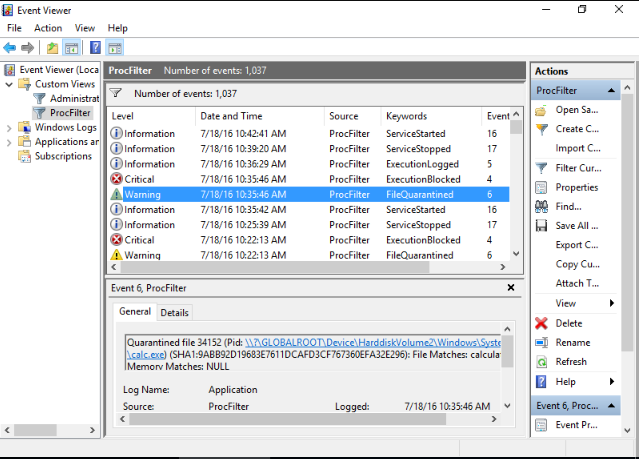Select the Subscriptions tree item
Image resolution: width=639 pixels, height=459 pixels.
pos(63,156)
